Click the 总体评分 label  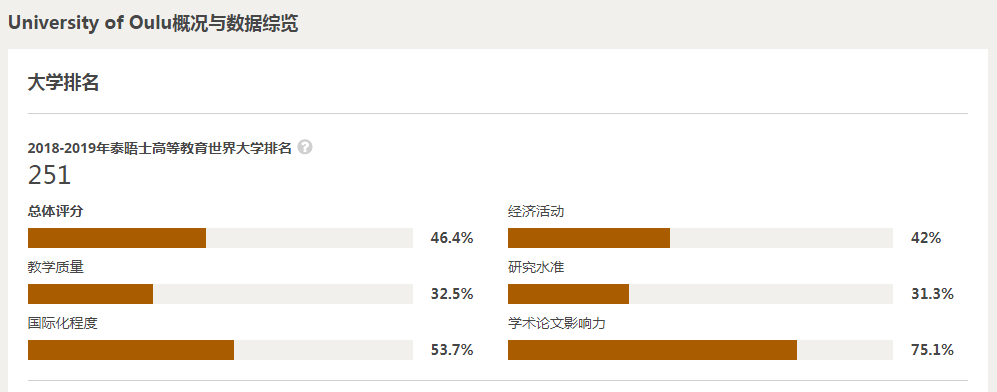coord(55,212)
